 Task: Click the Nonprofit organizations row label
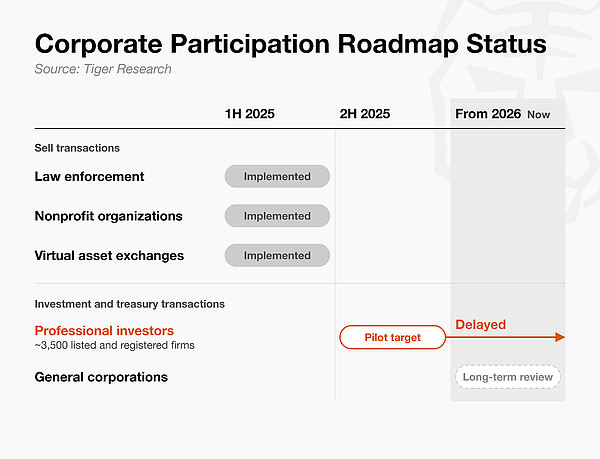pyautogui.click(x=108, y=216)
